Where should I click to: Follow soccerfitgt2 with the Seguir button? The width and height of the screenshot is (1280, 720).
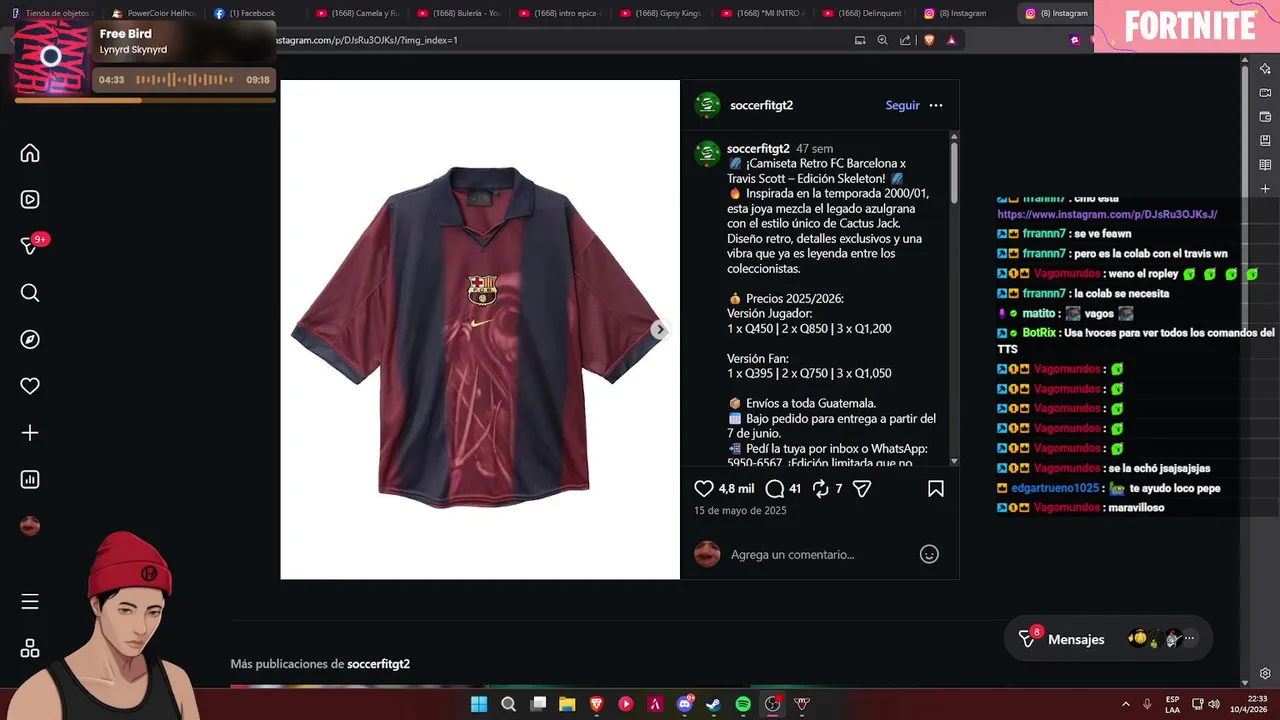click(902, 105)
